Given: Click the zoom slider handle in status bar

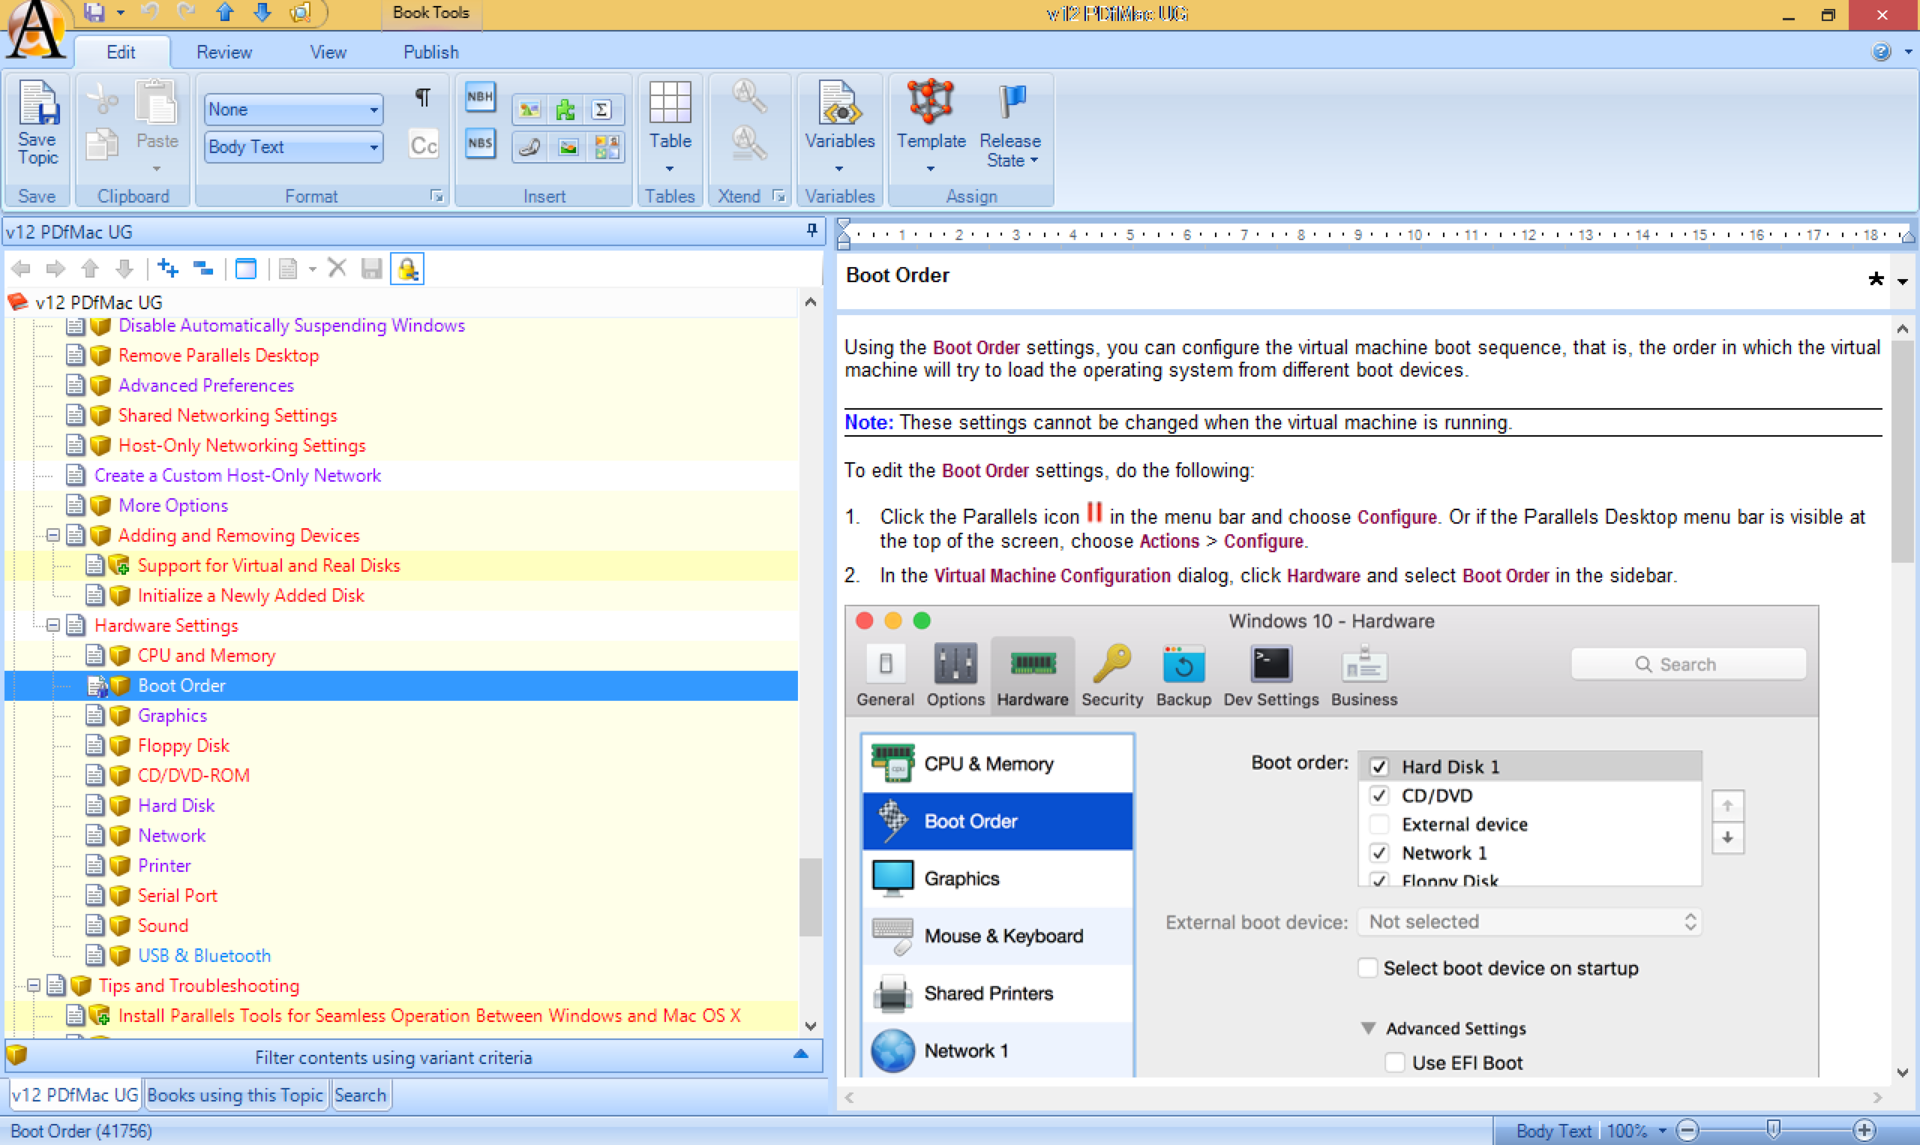Looking at the screenshot, I should pyautogui.click(x=1773, y=1130).
